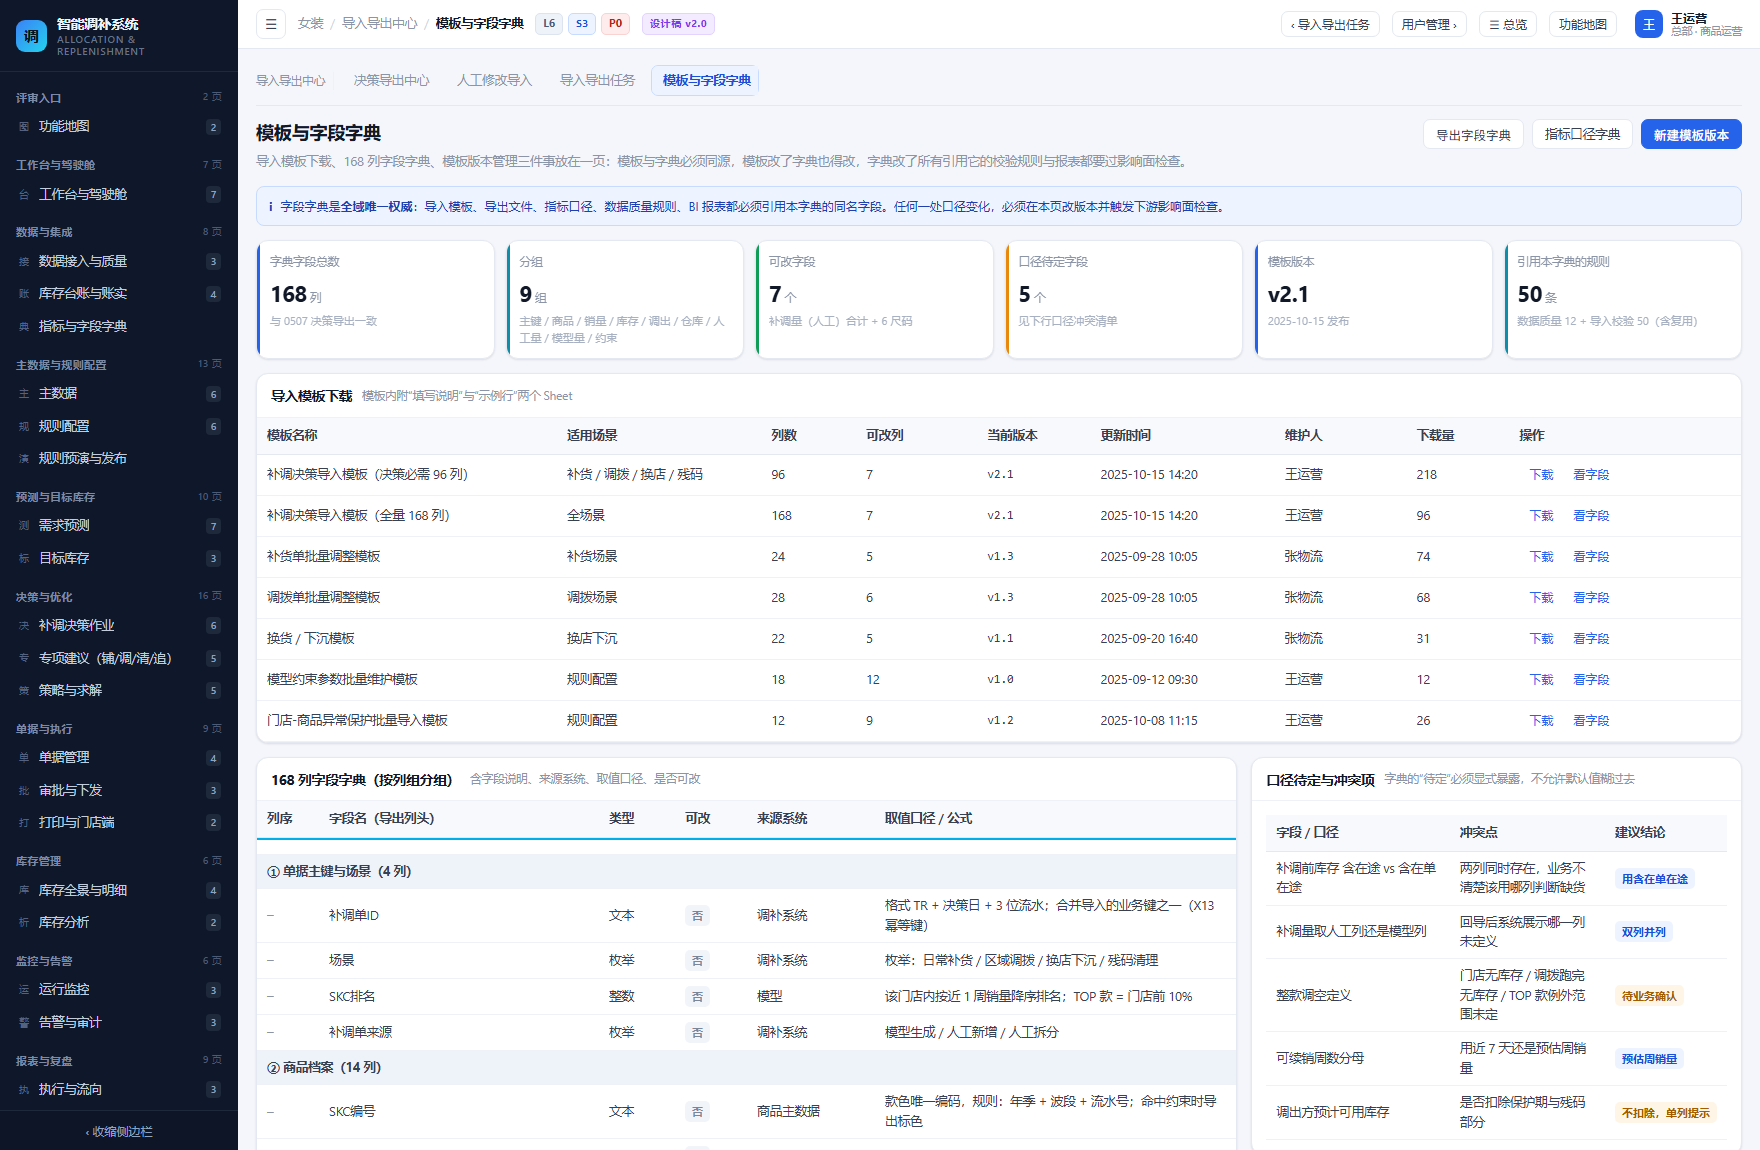Open 功能地图 in the sidebar
The image size is (1760, 1150).
click(x=119, y=127)
